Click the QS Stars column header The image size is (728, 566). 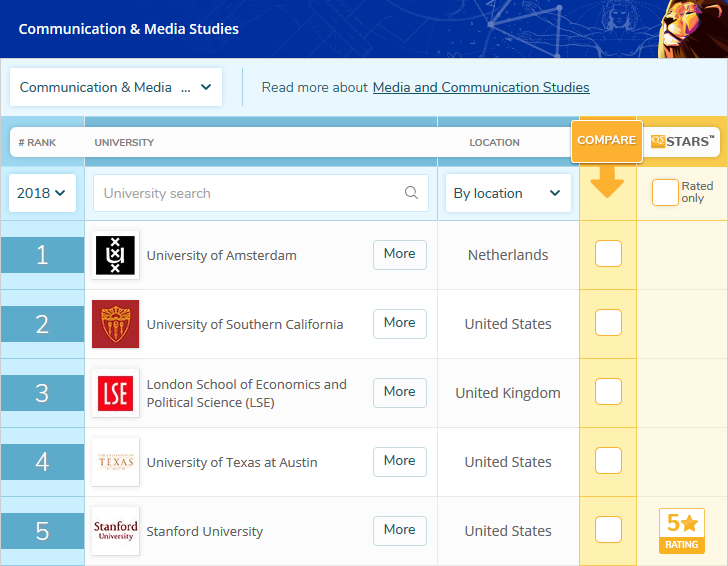pyautogui.click(x=682, y=142)
